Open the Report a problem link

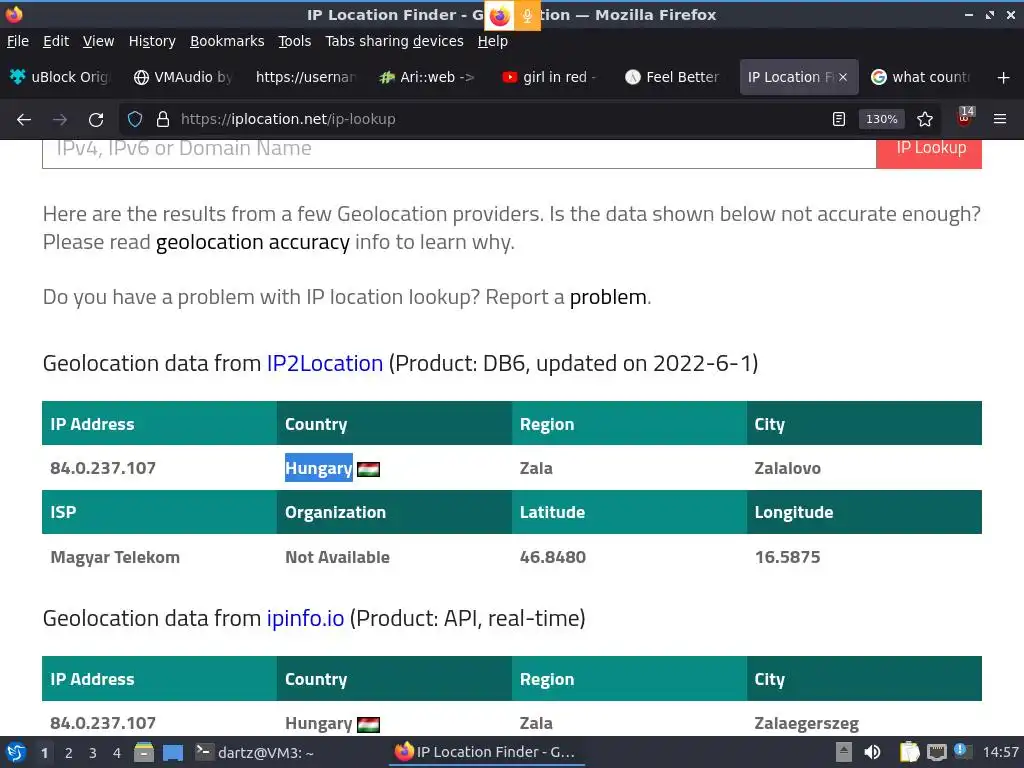coord(608,297)
